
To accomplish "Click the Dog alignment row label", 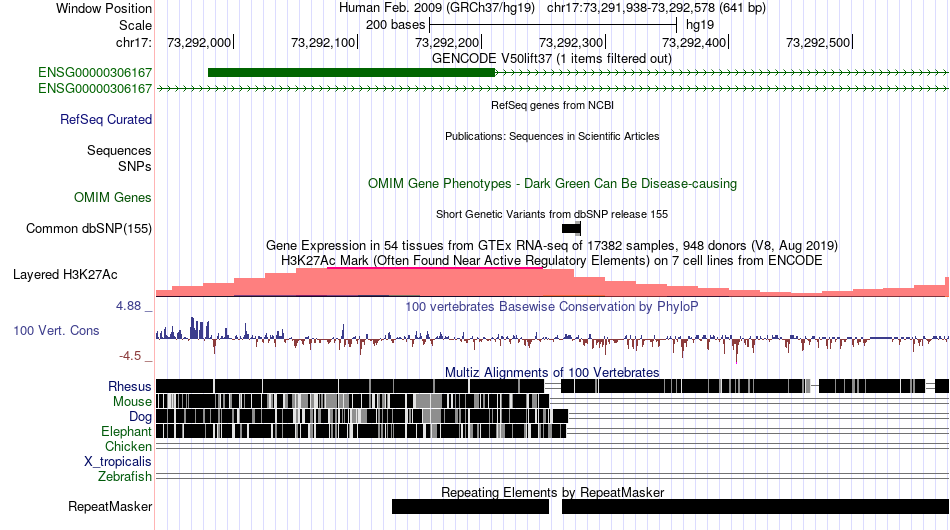I will [x=140, y=417].
